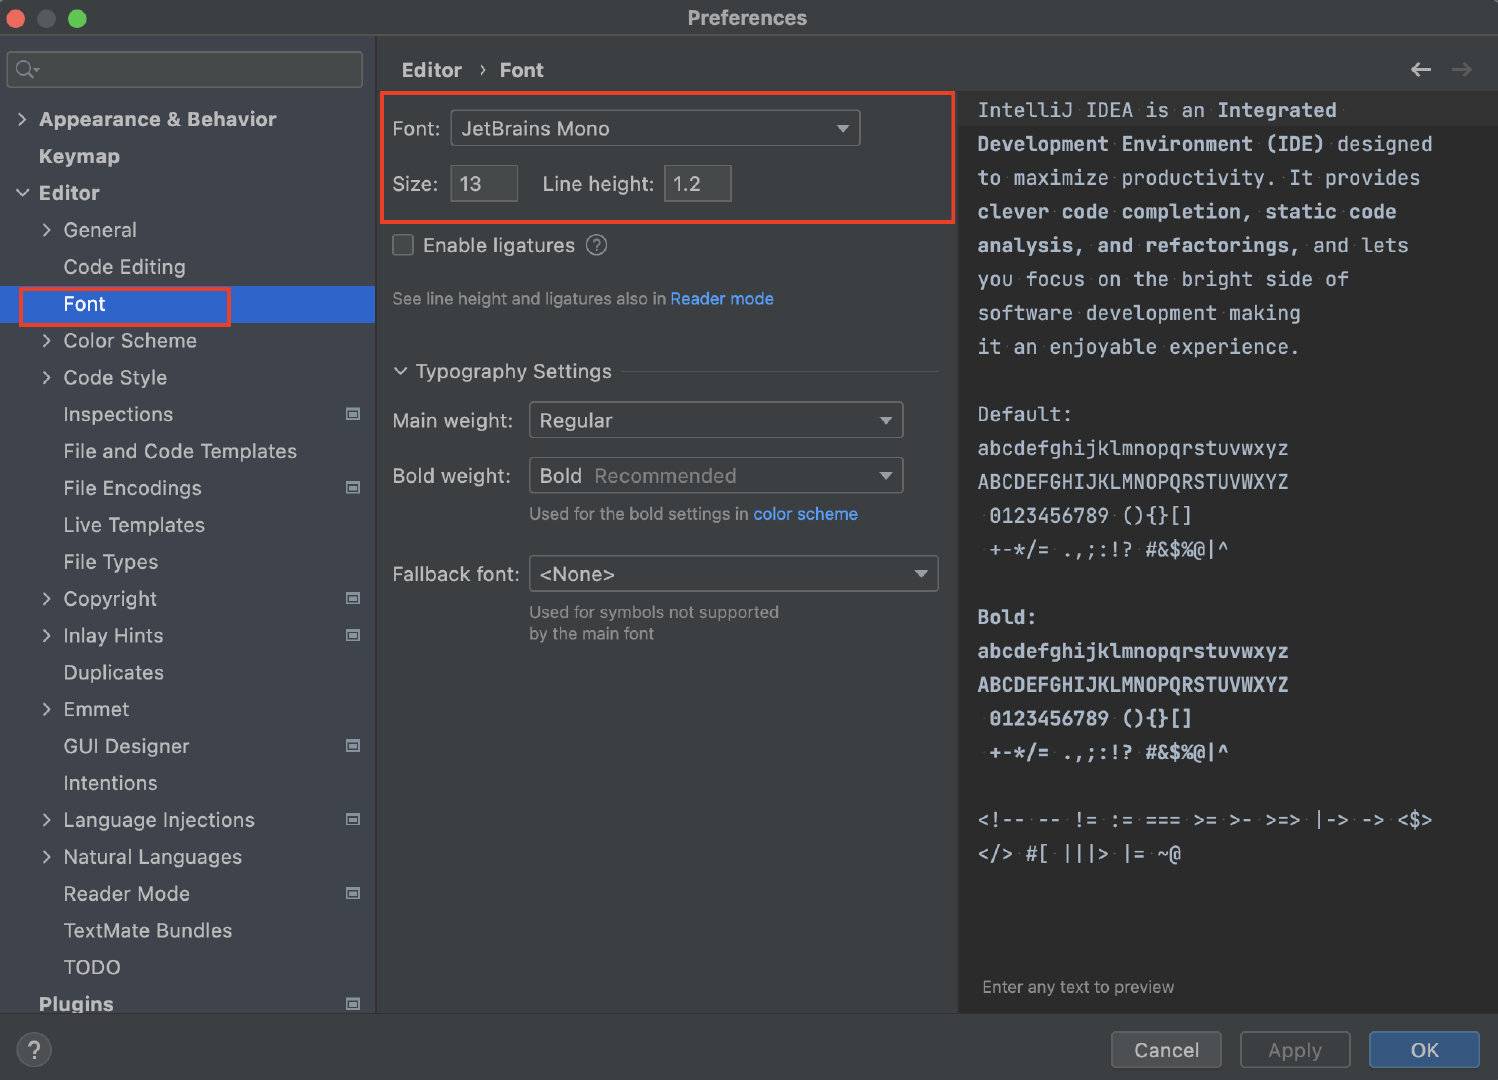This screenshot has height=1080, width=1498.
Task: Click the Line height field
Action: [x=698, y=184]
